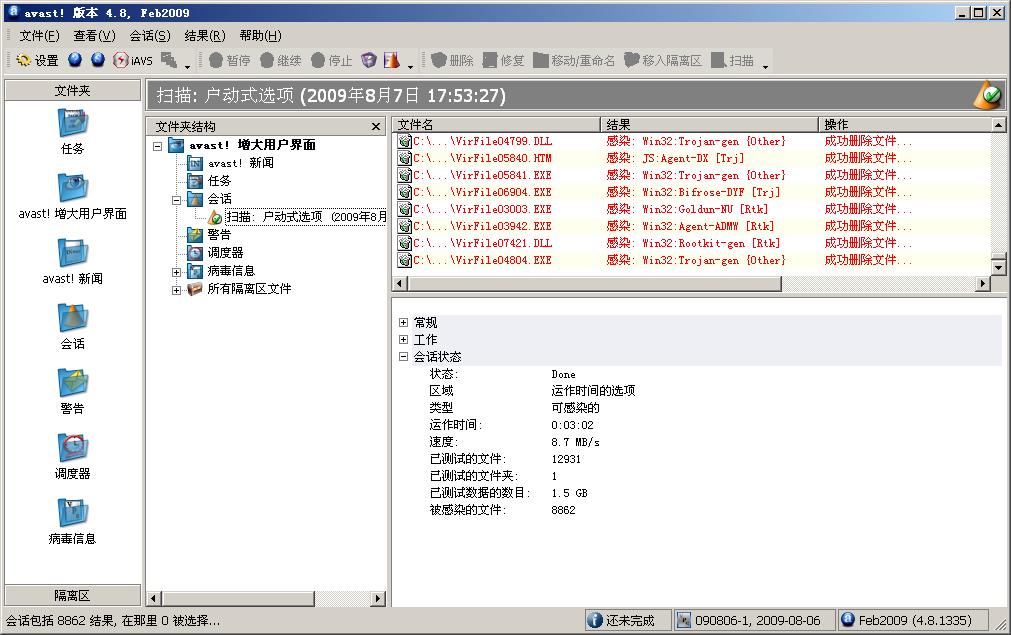Sort results by the 结果 column header
The width and height of the screenshot is (1011, 635).
[709, 124]
